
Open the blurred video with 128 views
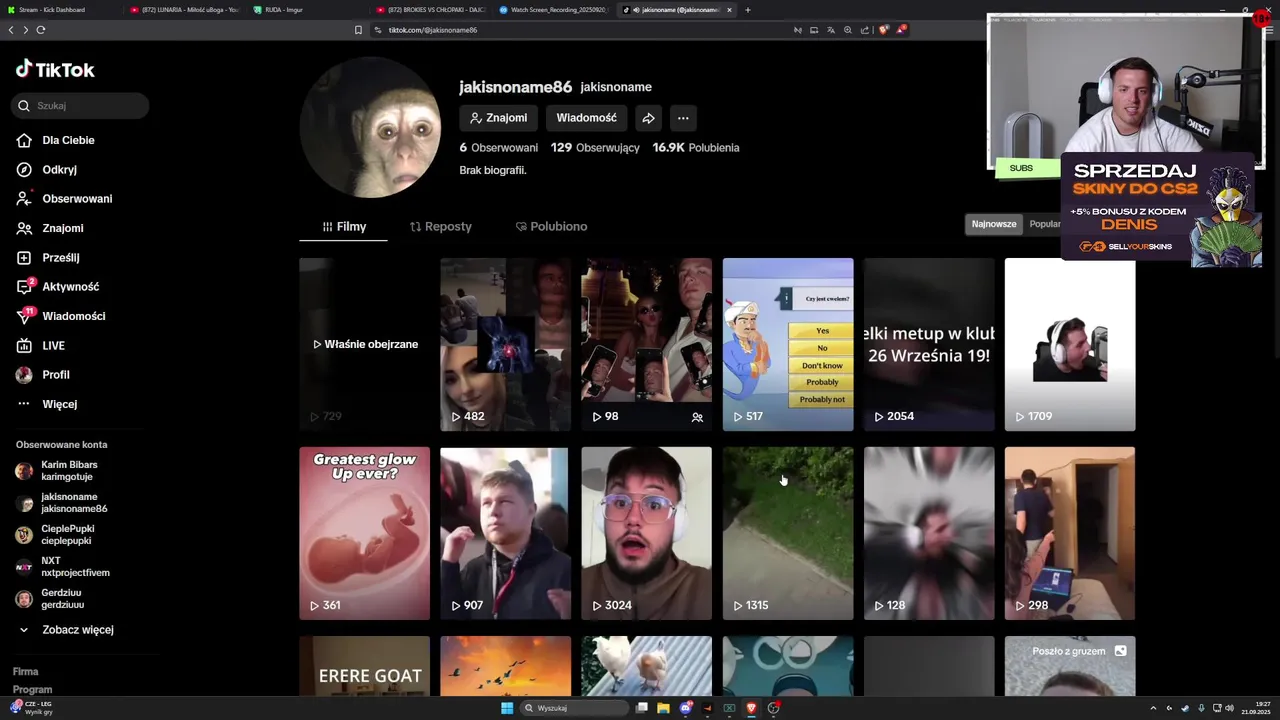[x=929, y=533]
